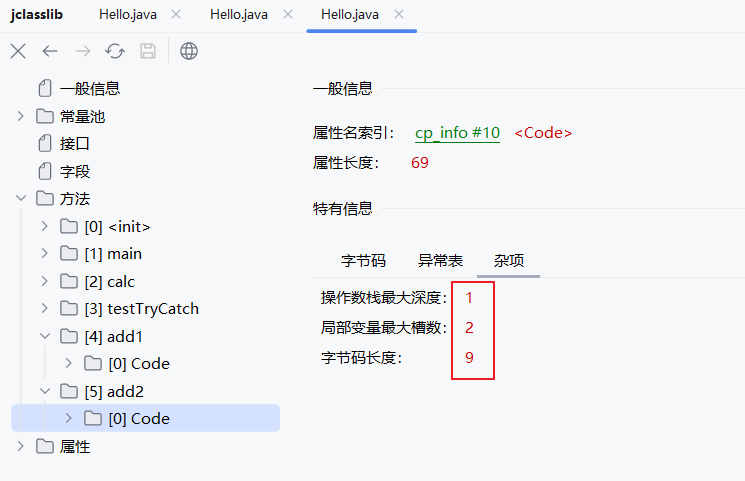
Task: Go forward with the right arrow icon
Action: click(x=83, y=51)
